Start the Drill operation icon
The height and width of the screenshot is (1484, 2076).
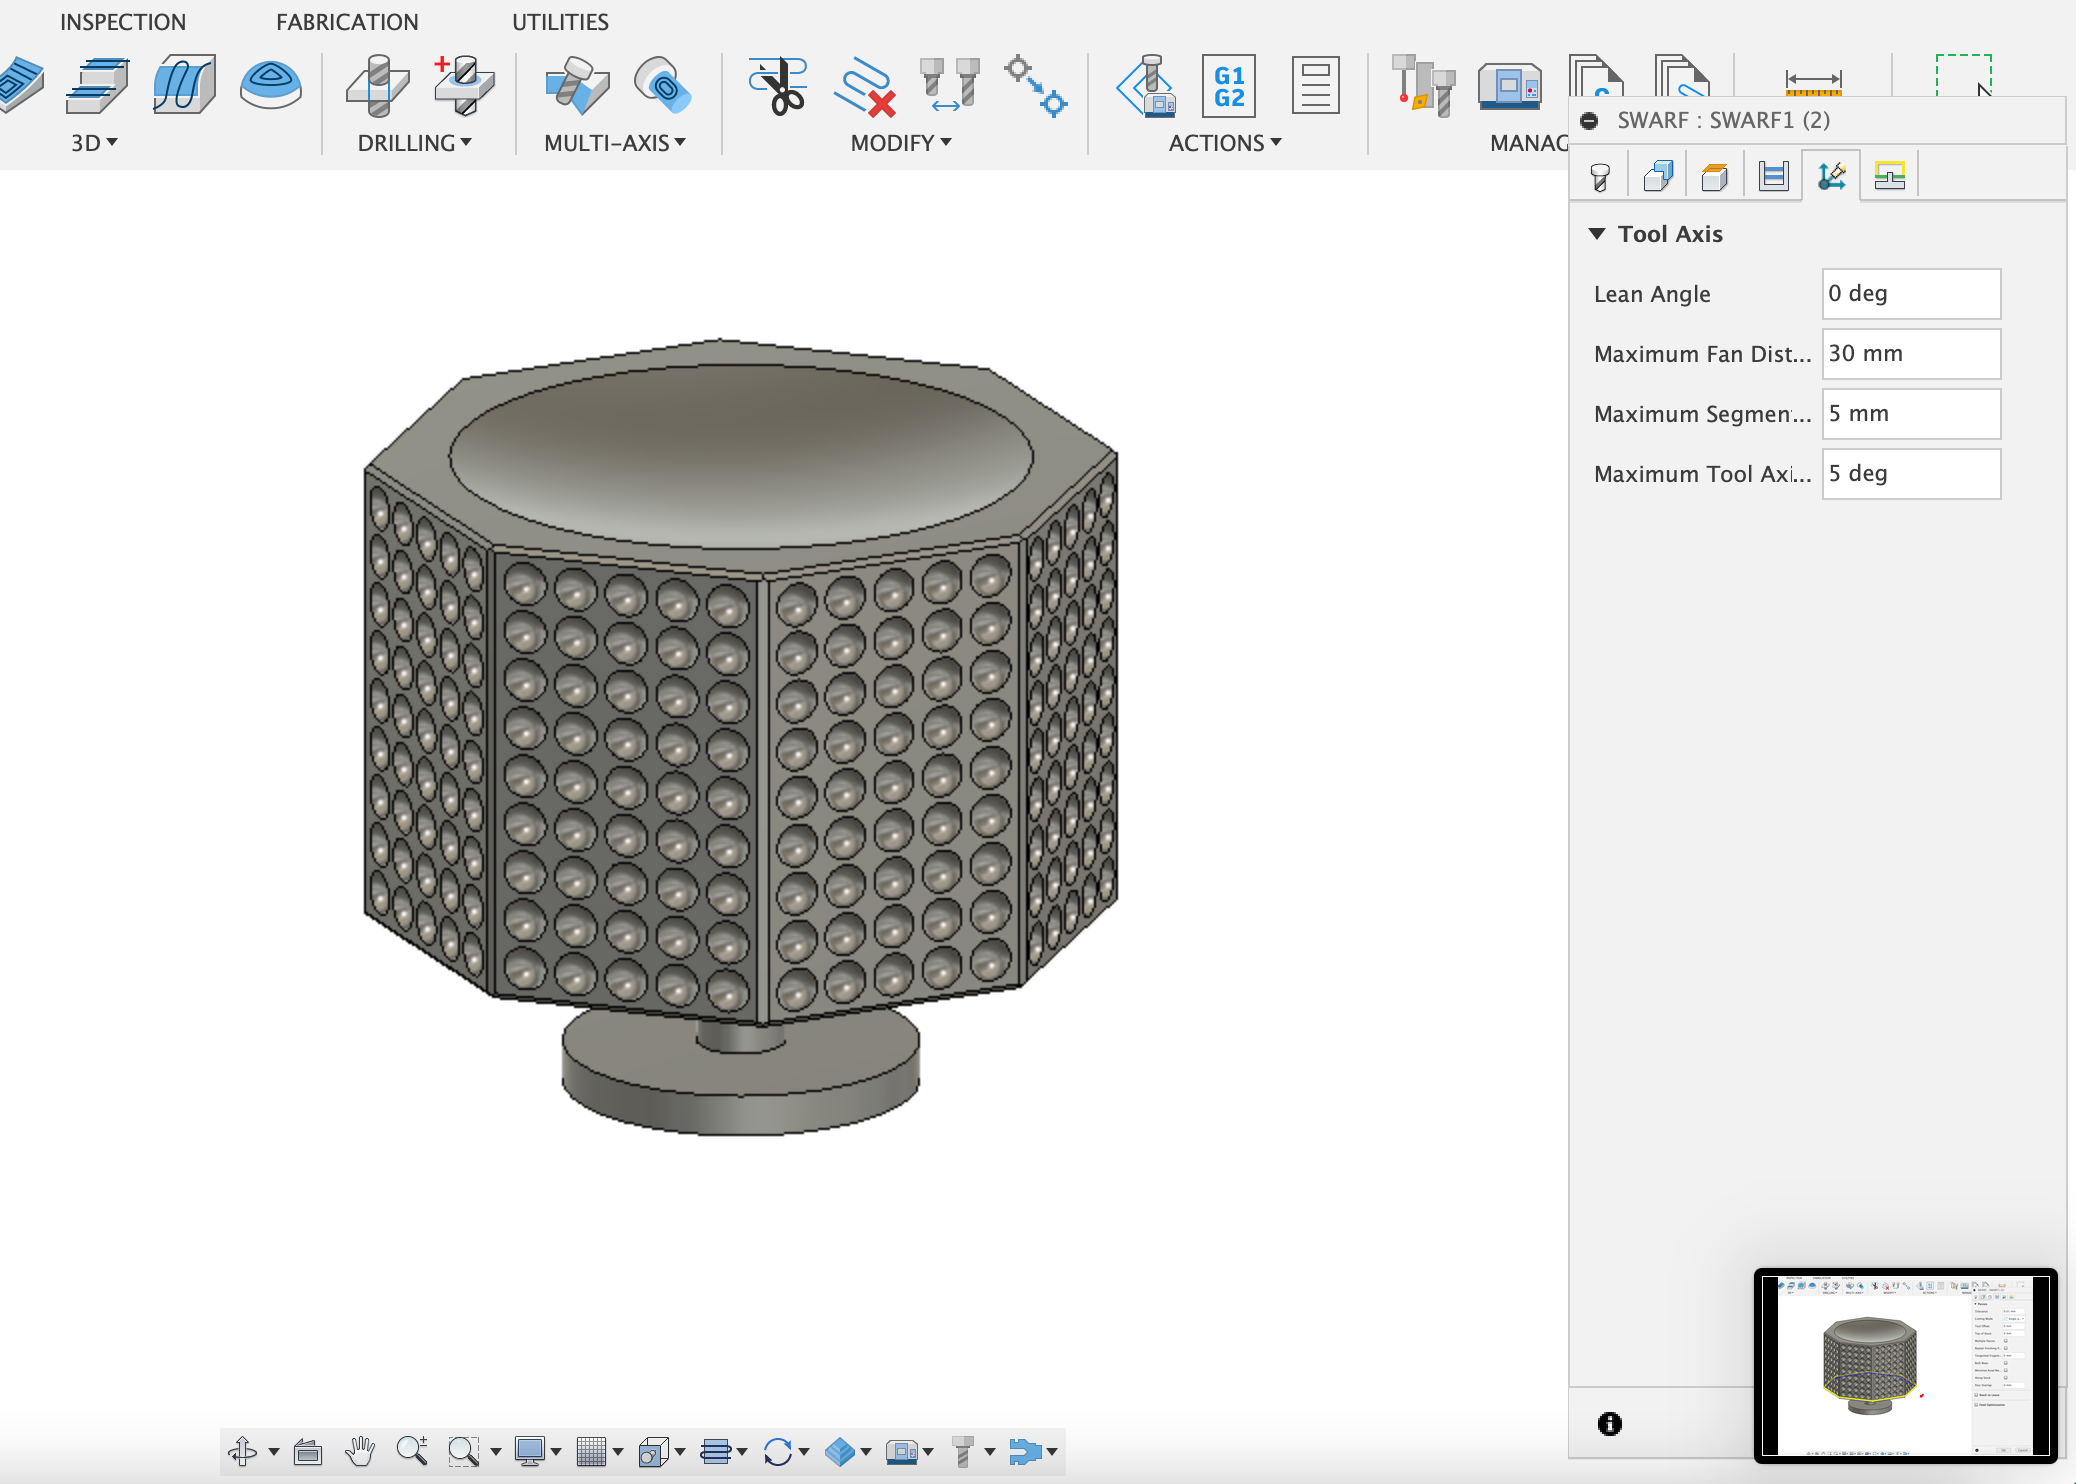click(x=377, y=85)
